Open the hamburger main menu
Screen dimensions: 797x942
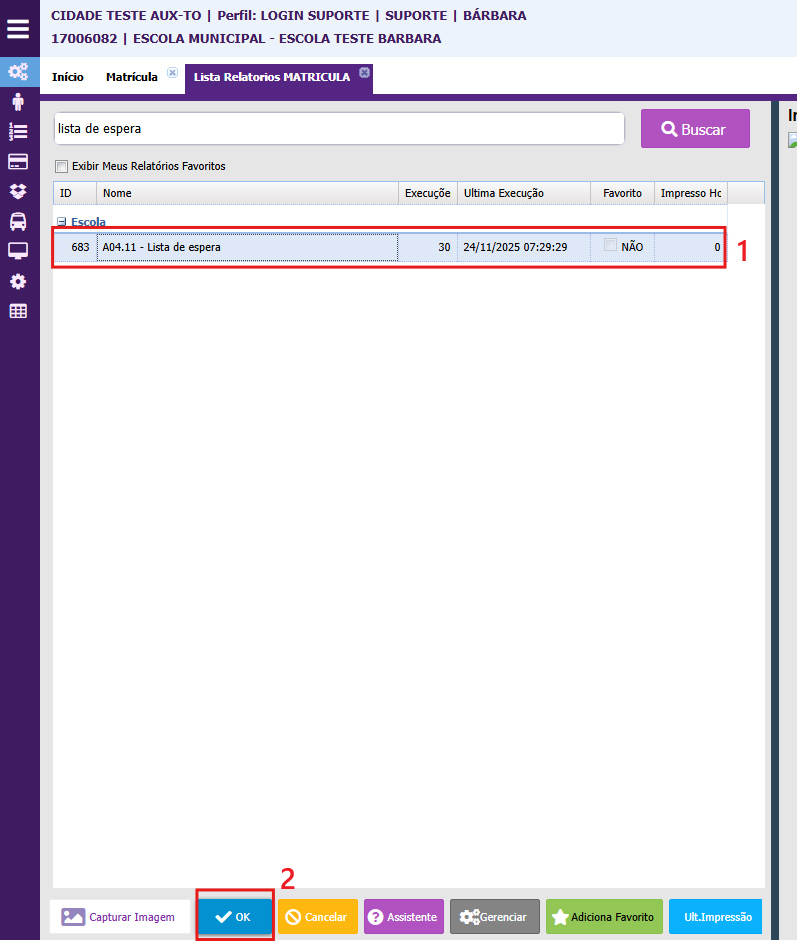[x=18, y=27]
